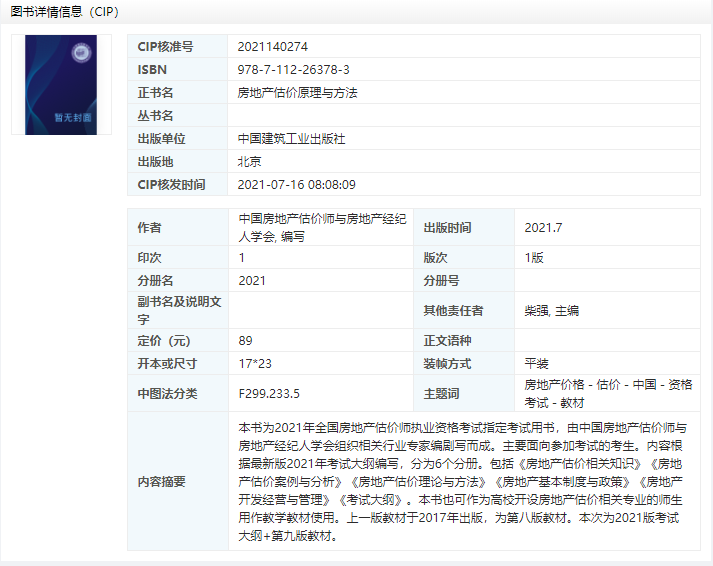Click the book title 房地产估价原理与方法
Image resolution: width=713 pixels, height=566 pixels.
297,92
